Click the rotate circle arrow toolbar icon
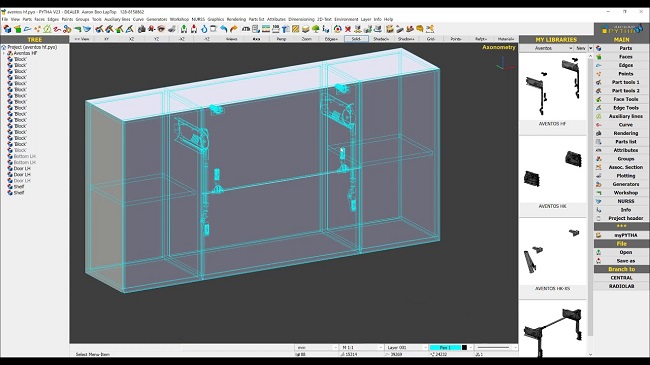Screen dimensions: 650x365 tap(204, 29)
